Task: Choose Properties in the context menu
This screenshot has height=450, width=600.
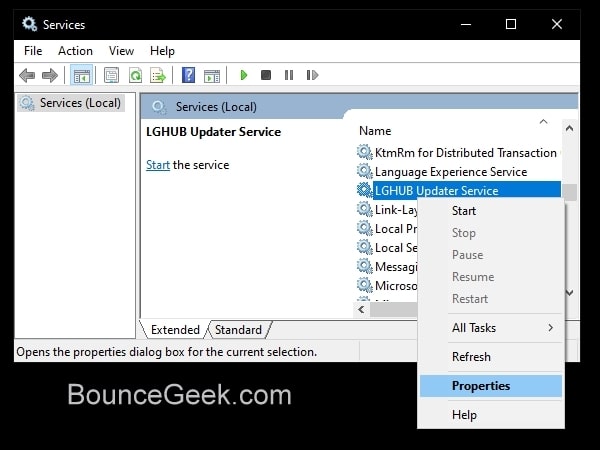Action: [491, 386]
